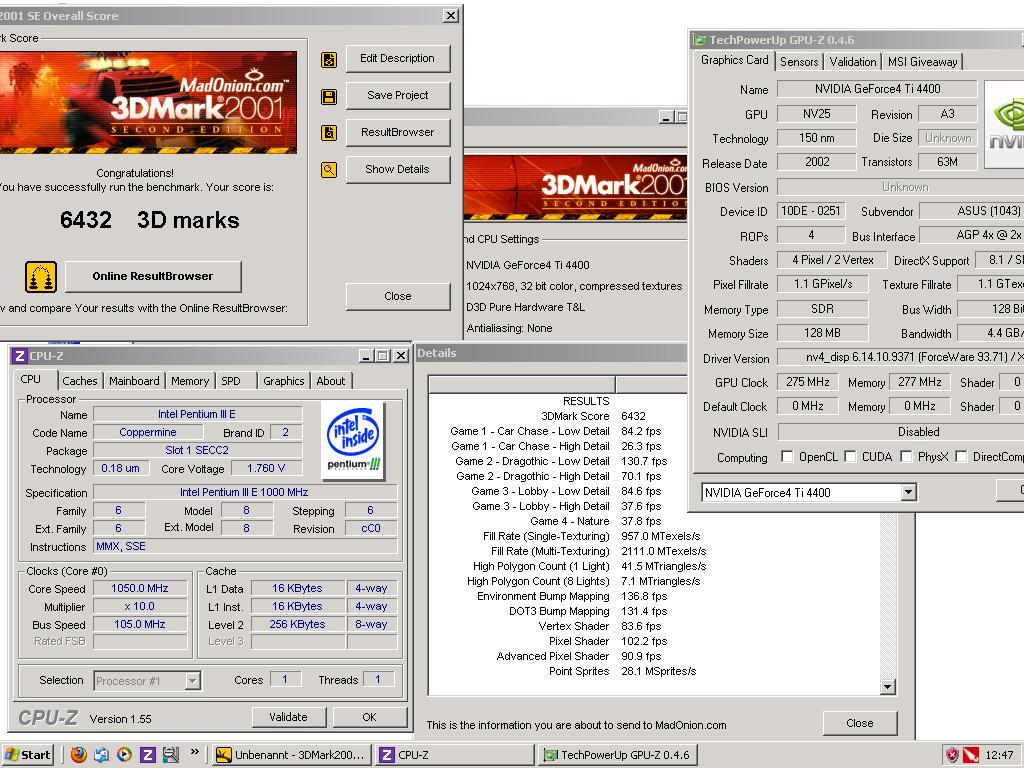Select the MSI Giveaway tab in GPU-Z

coord(922,61)
